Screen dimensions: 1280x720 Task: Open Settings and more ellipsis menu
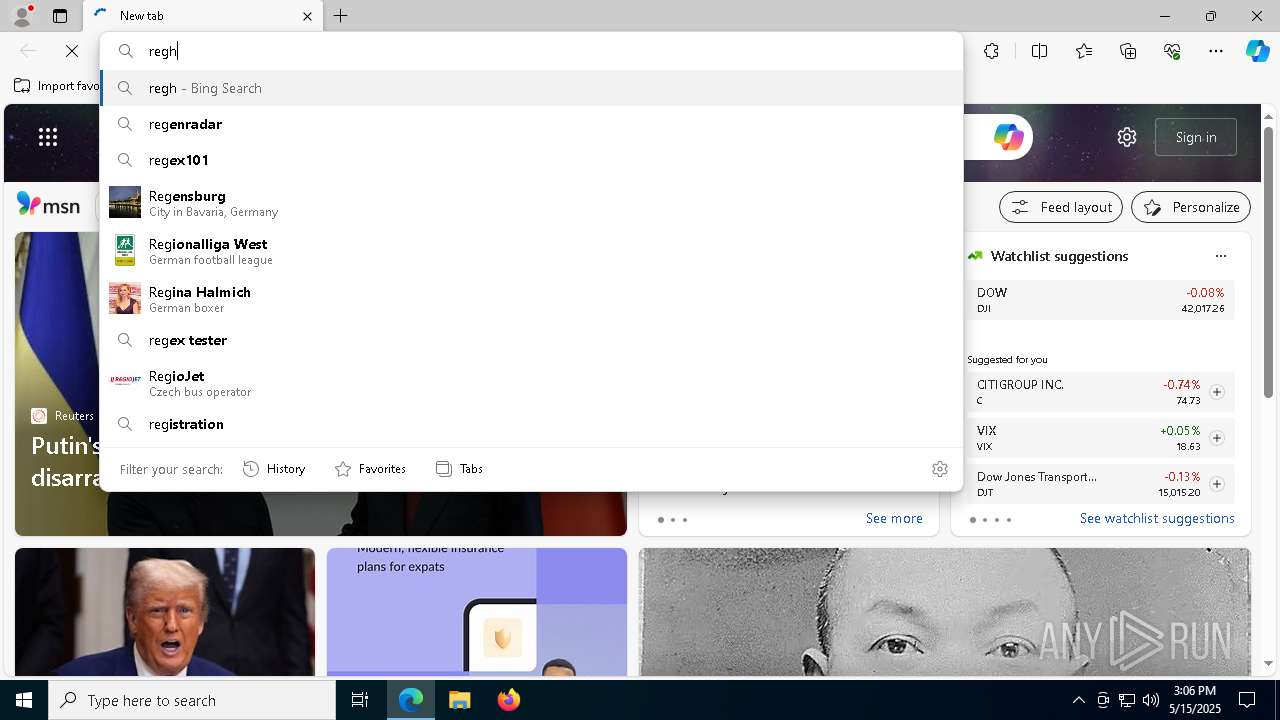pos(1216,51)
